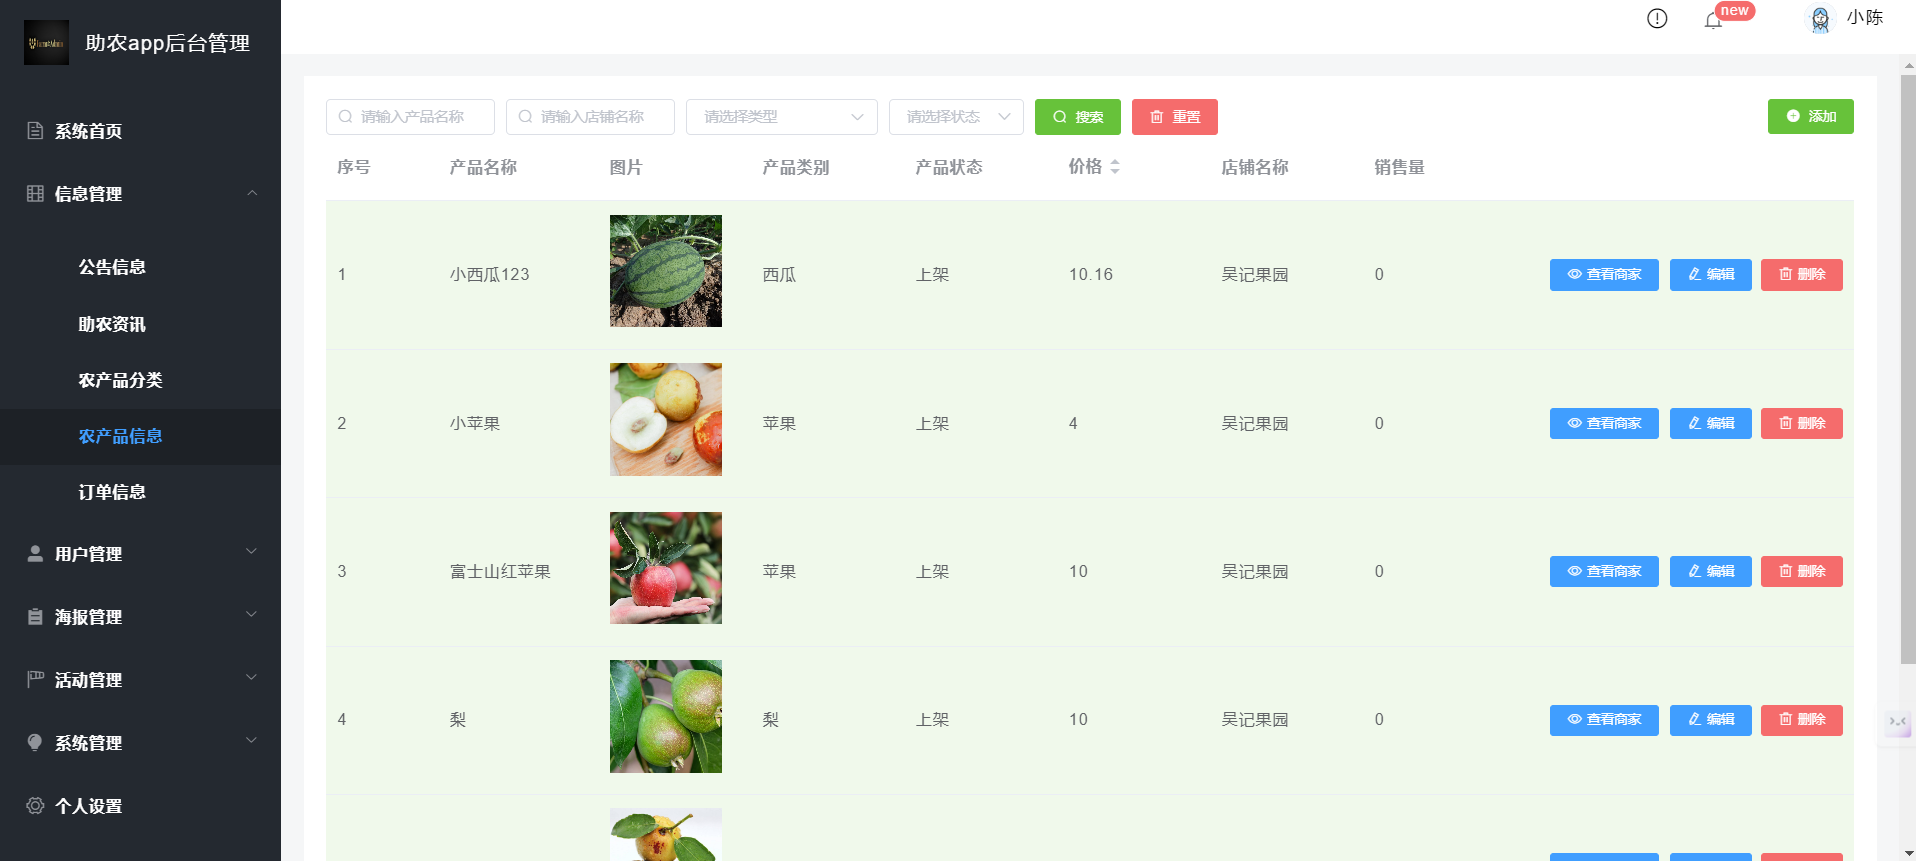
Task: Select 公告信息 menu item
Action: [x=140, y=267]
